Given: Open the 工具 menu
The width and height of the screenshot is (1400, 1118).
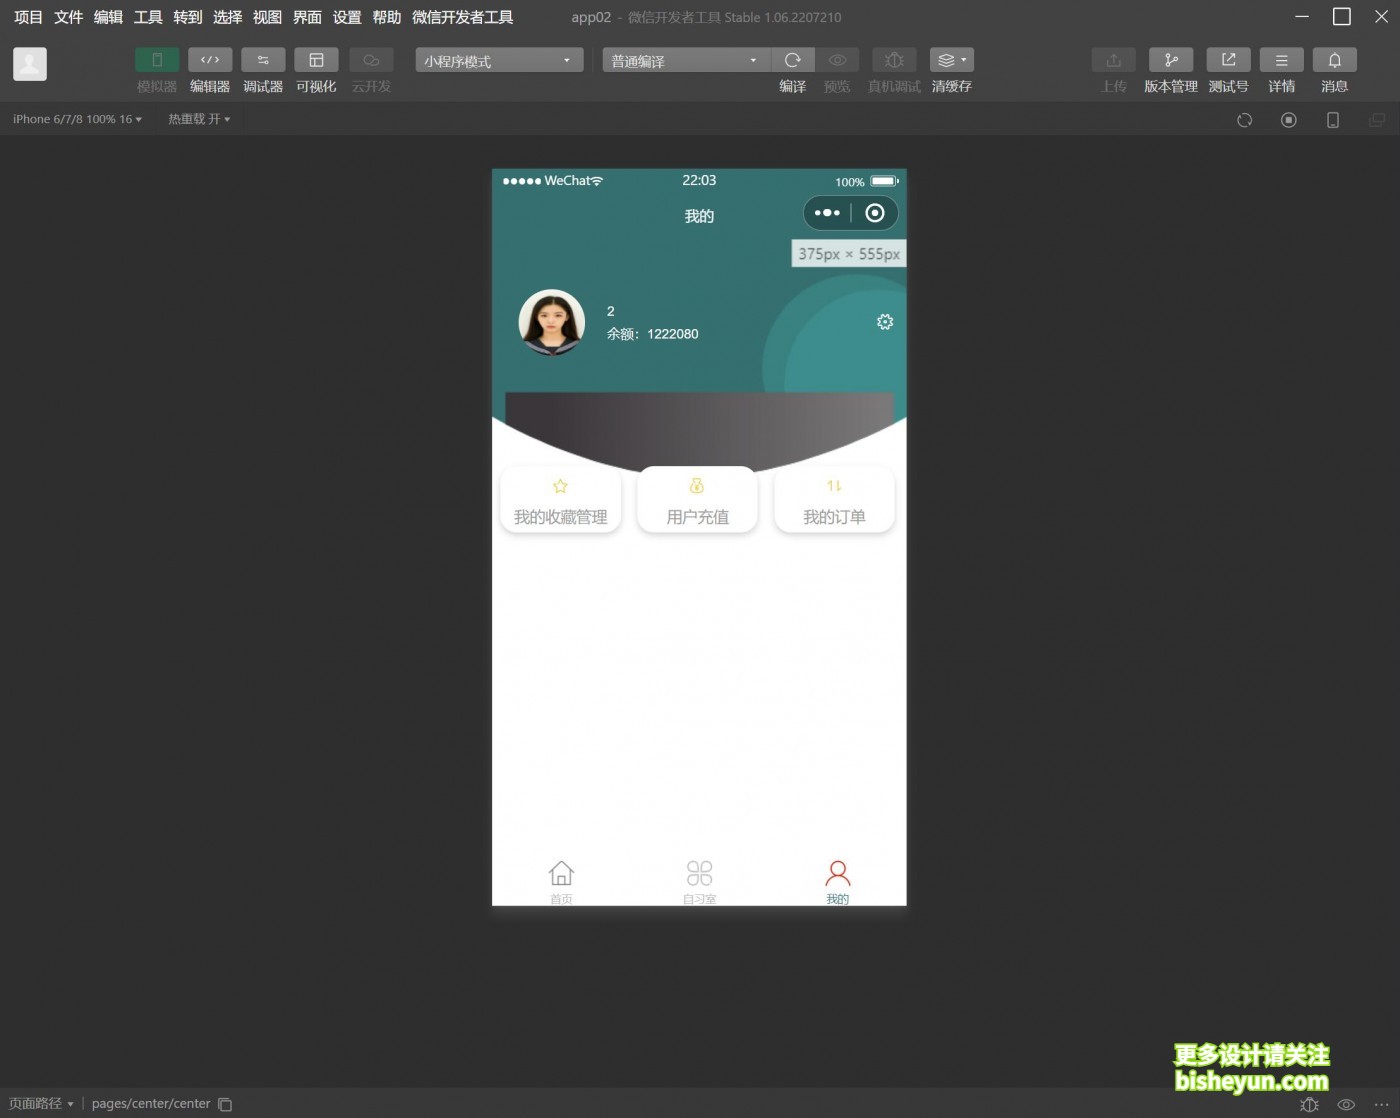Looking at the screenshot, I should pyautogui.click(x=148, y=17).
